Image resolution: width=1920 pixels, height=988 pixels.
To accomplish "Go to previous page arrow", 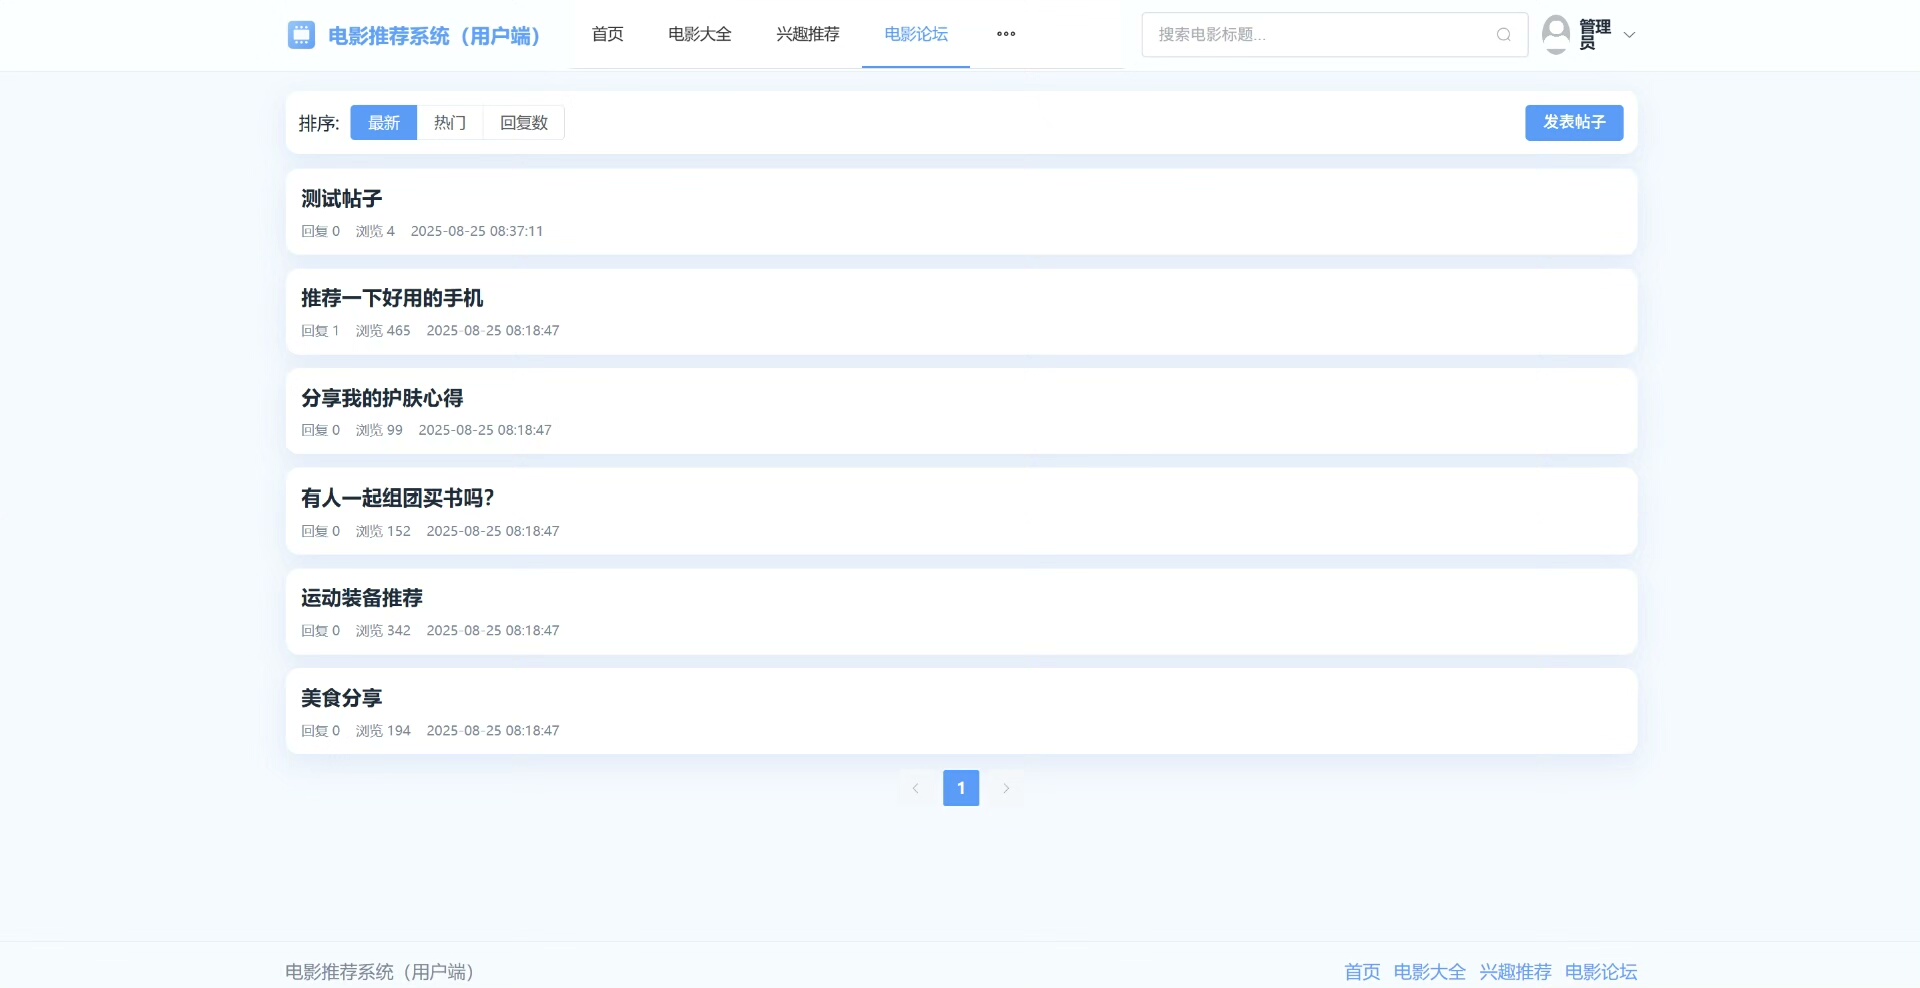I will pos(915,788).
